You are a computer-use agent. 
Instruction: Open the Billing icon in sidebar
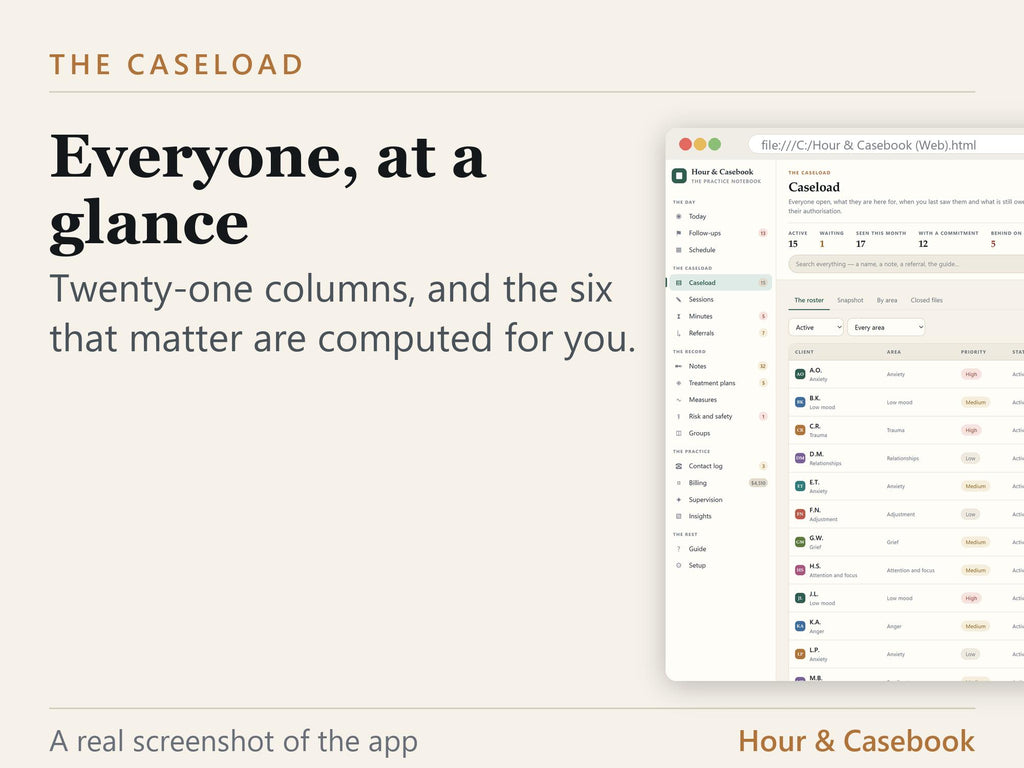click(x=679, y=483)
